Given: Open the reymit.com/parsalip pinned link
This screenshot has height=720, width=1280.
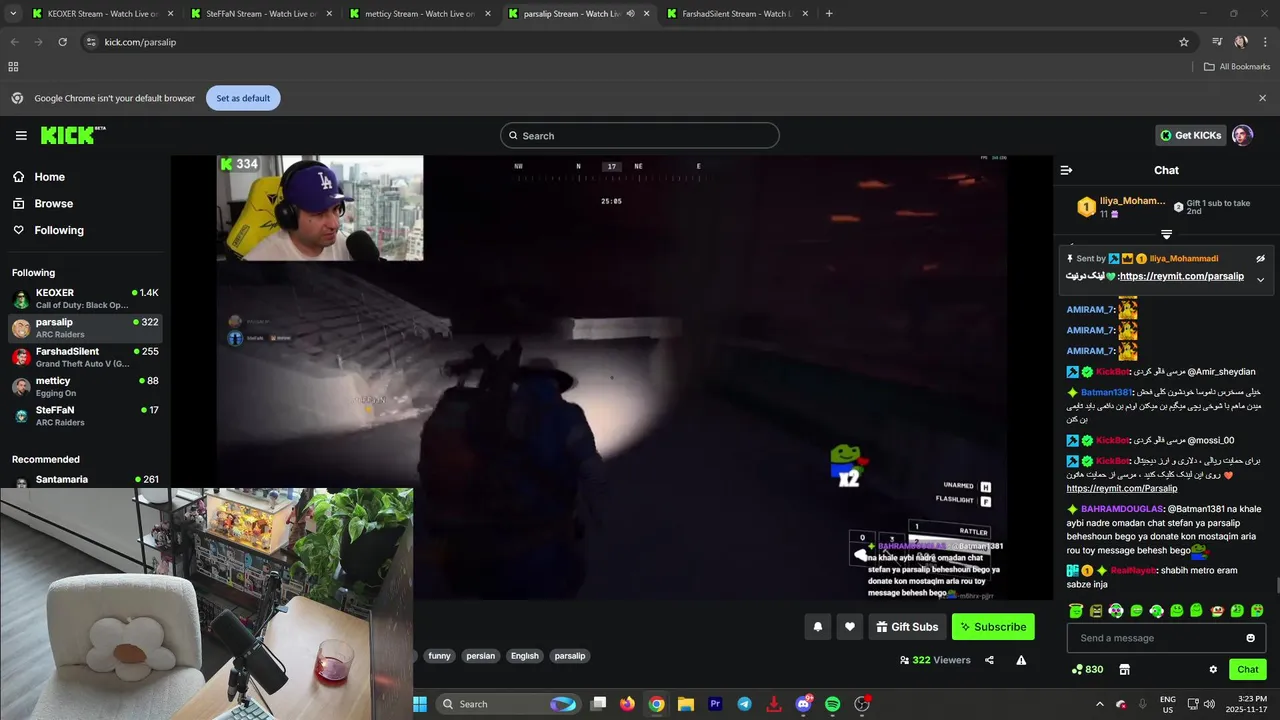Looking at the screenshot, I should coord(1182,276).
